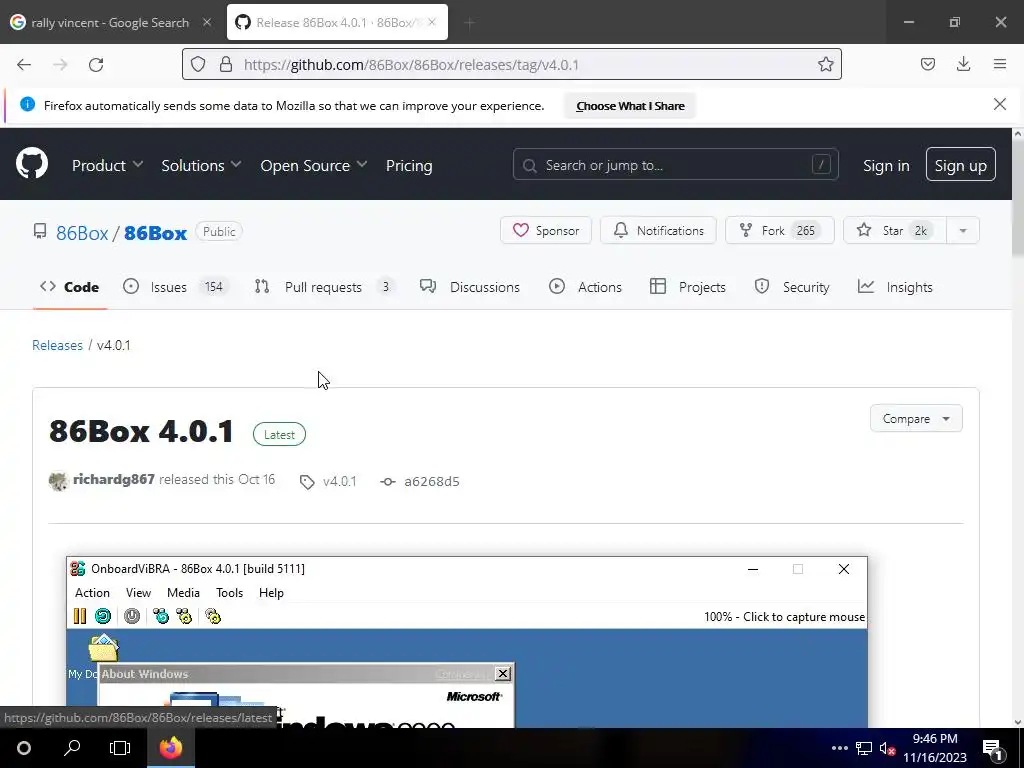Click the Notifications bell button
The width and height of the screenshot is (1024, 768).
point(658,230)
